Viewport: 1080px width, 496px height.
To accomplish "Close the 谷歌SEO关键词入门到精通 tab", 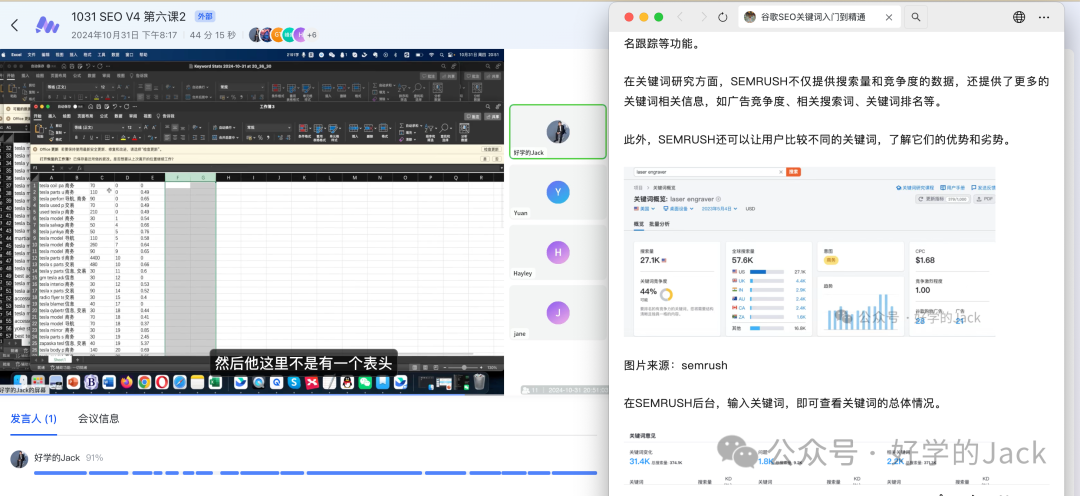I will pyautogui.click(x=889, y=17).
